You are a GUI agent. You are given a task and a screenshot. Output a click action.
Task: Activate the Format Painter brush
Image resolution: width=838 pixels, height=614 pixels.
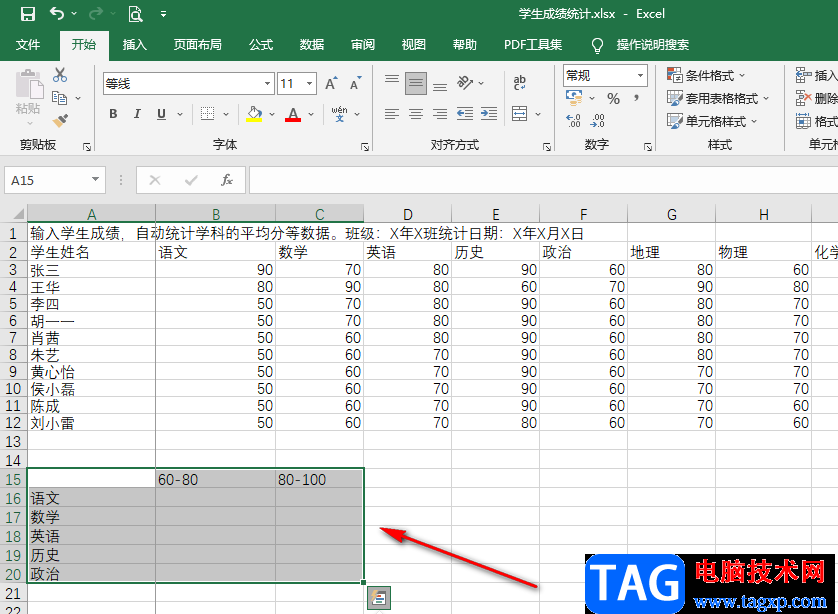point(60,121)
